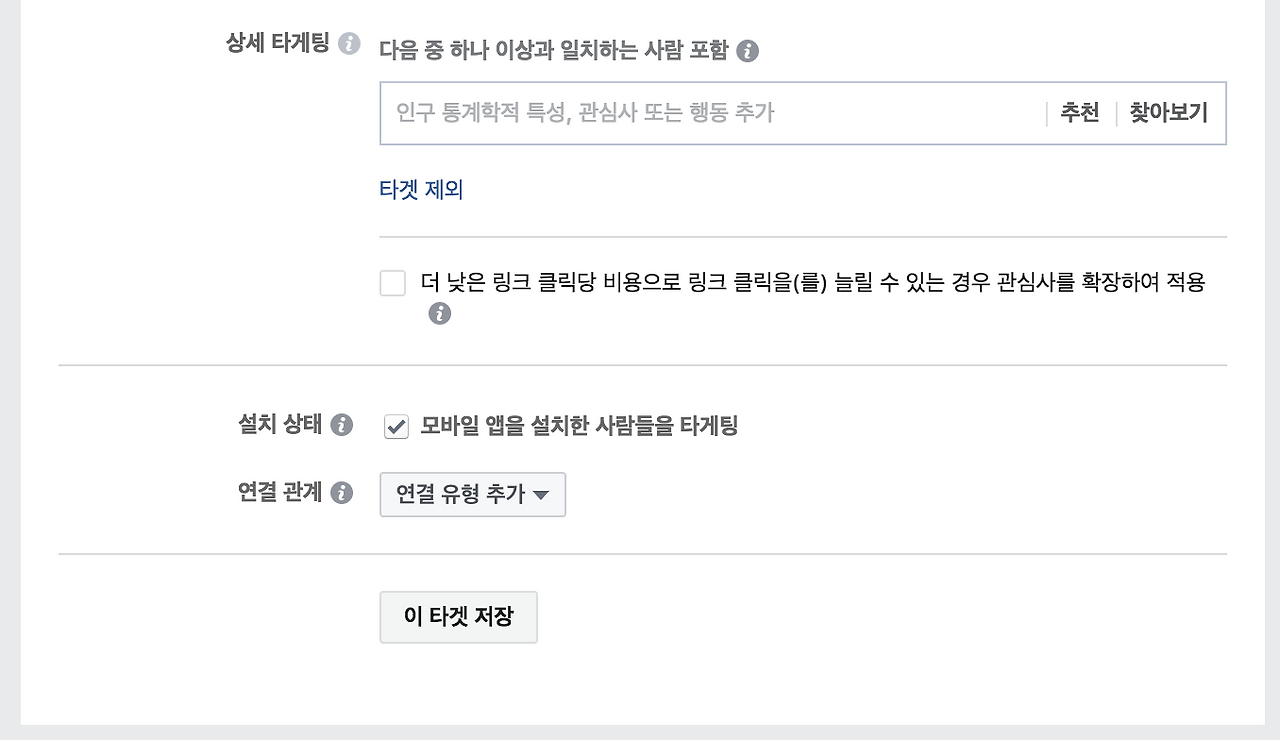Click the checkmark icon in install status box
The height and width of the screenshot is (740, 1280).
tap(396, 425)
